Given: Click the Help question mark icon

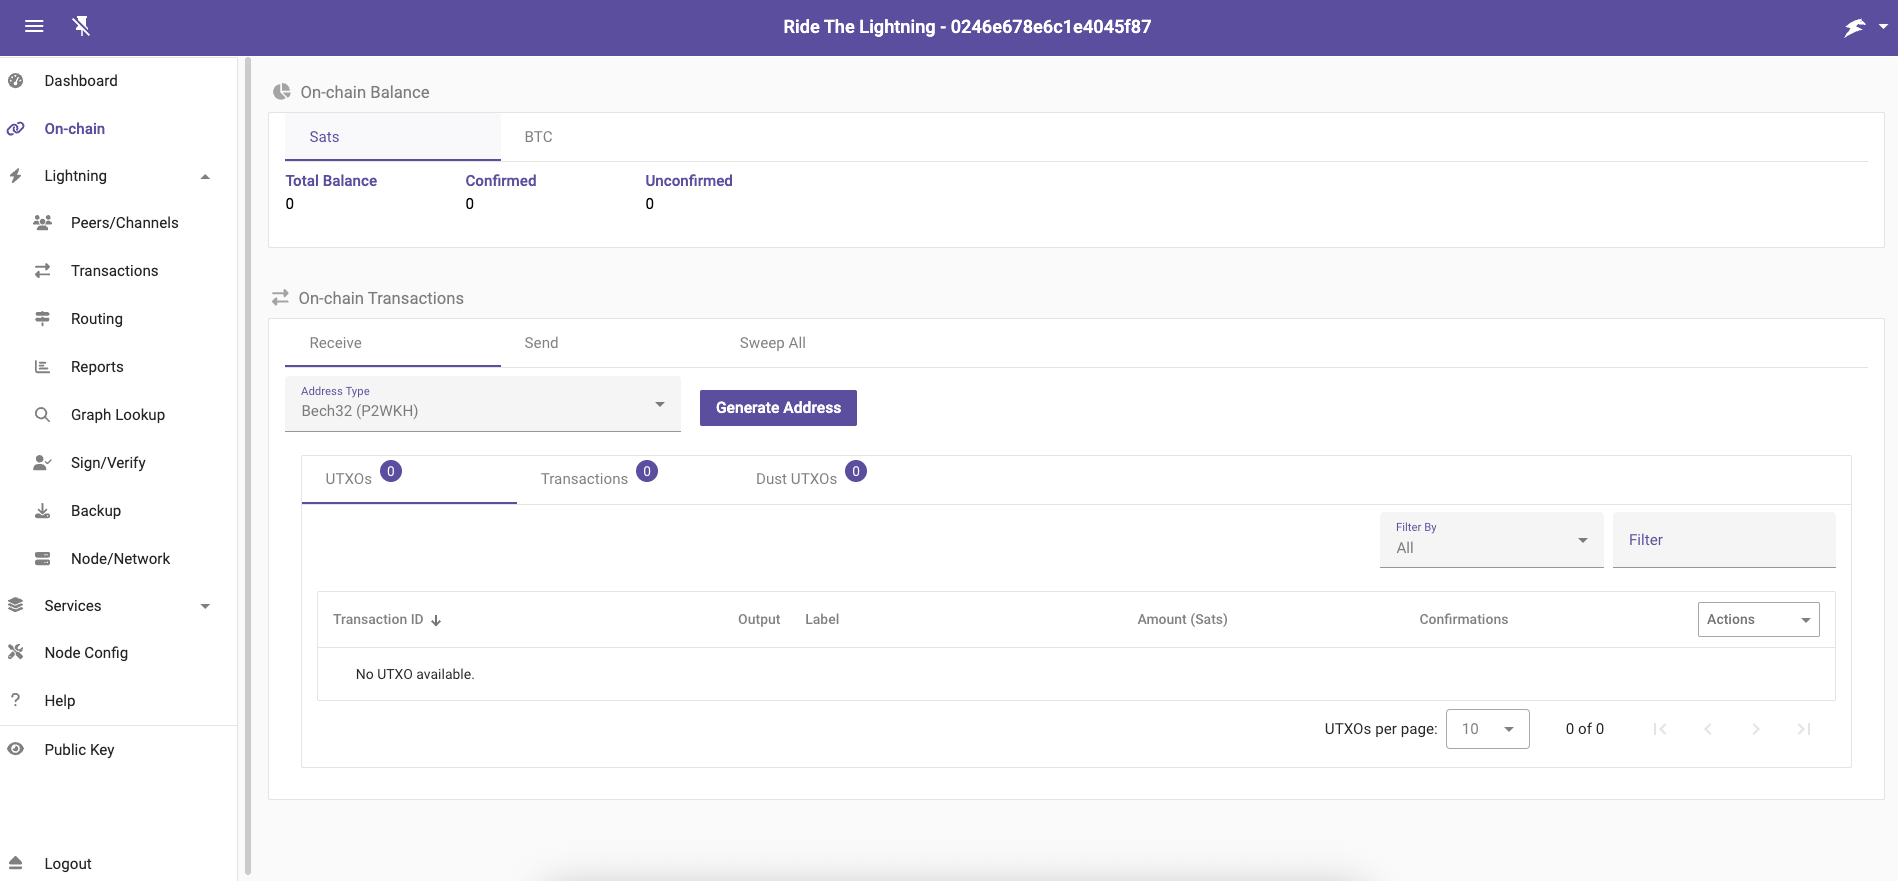Looking at the screenshot, I should (x=16, y=700).
